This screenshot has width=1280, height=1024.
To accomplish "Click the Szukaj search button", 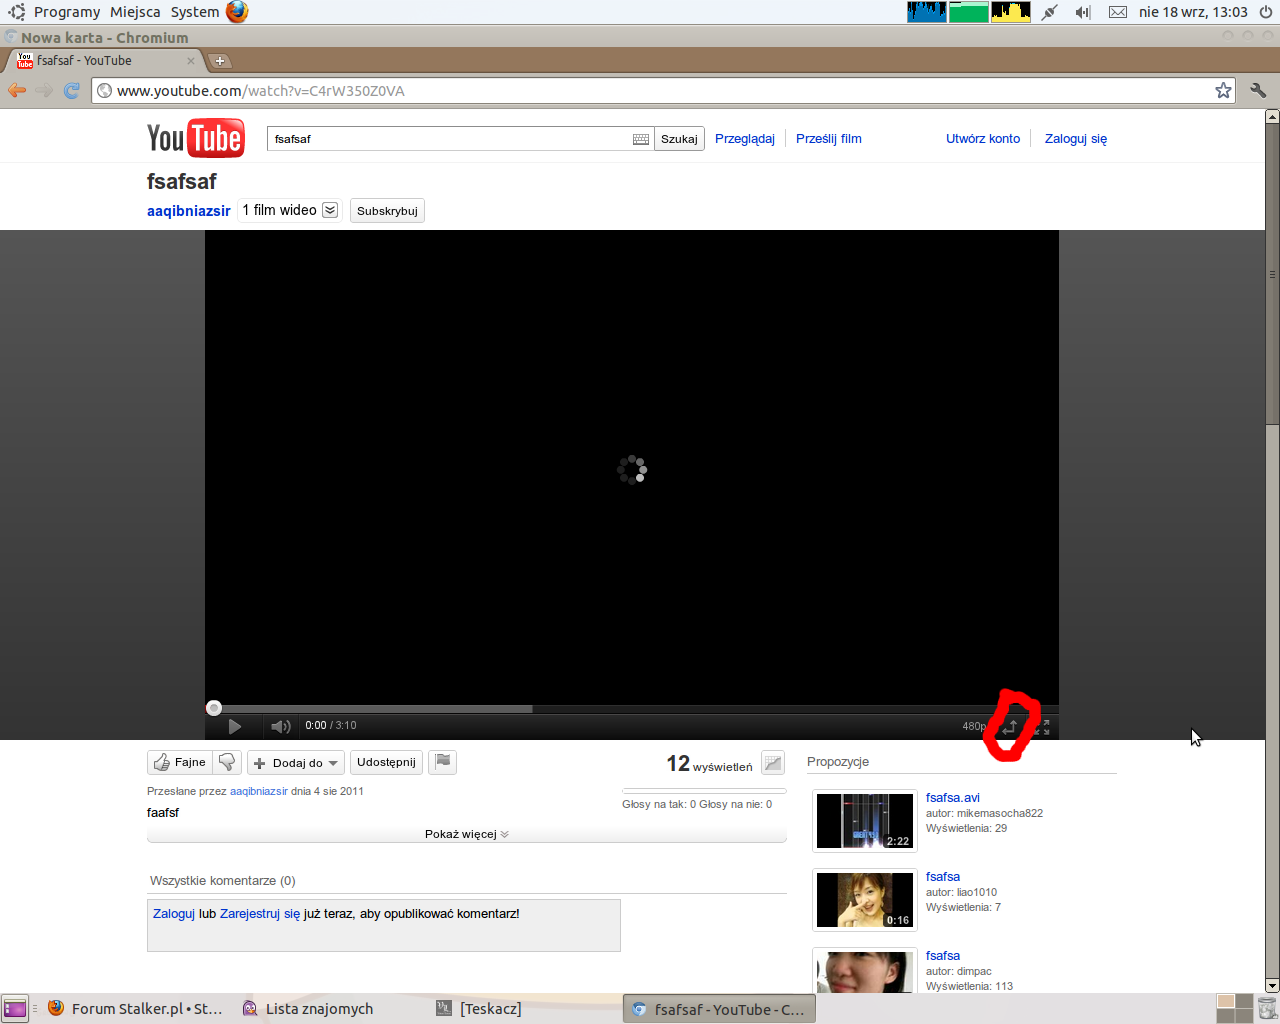I will coord(679,139).
